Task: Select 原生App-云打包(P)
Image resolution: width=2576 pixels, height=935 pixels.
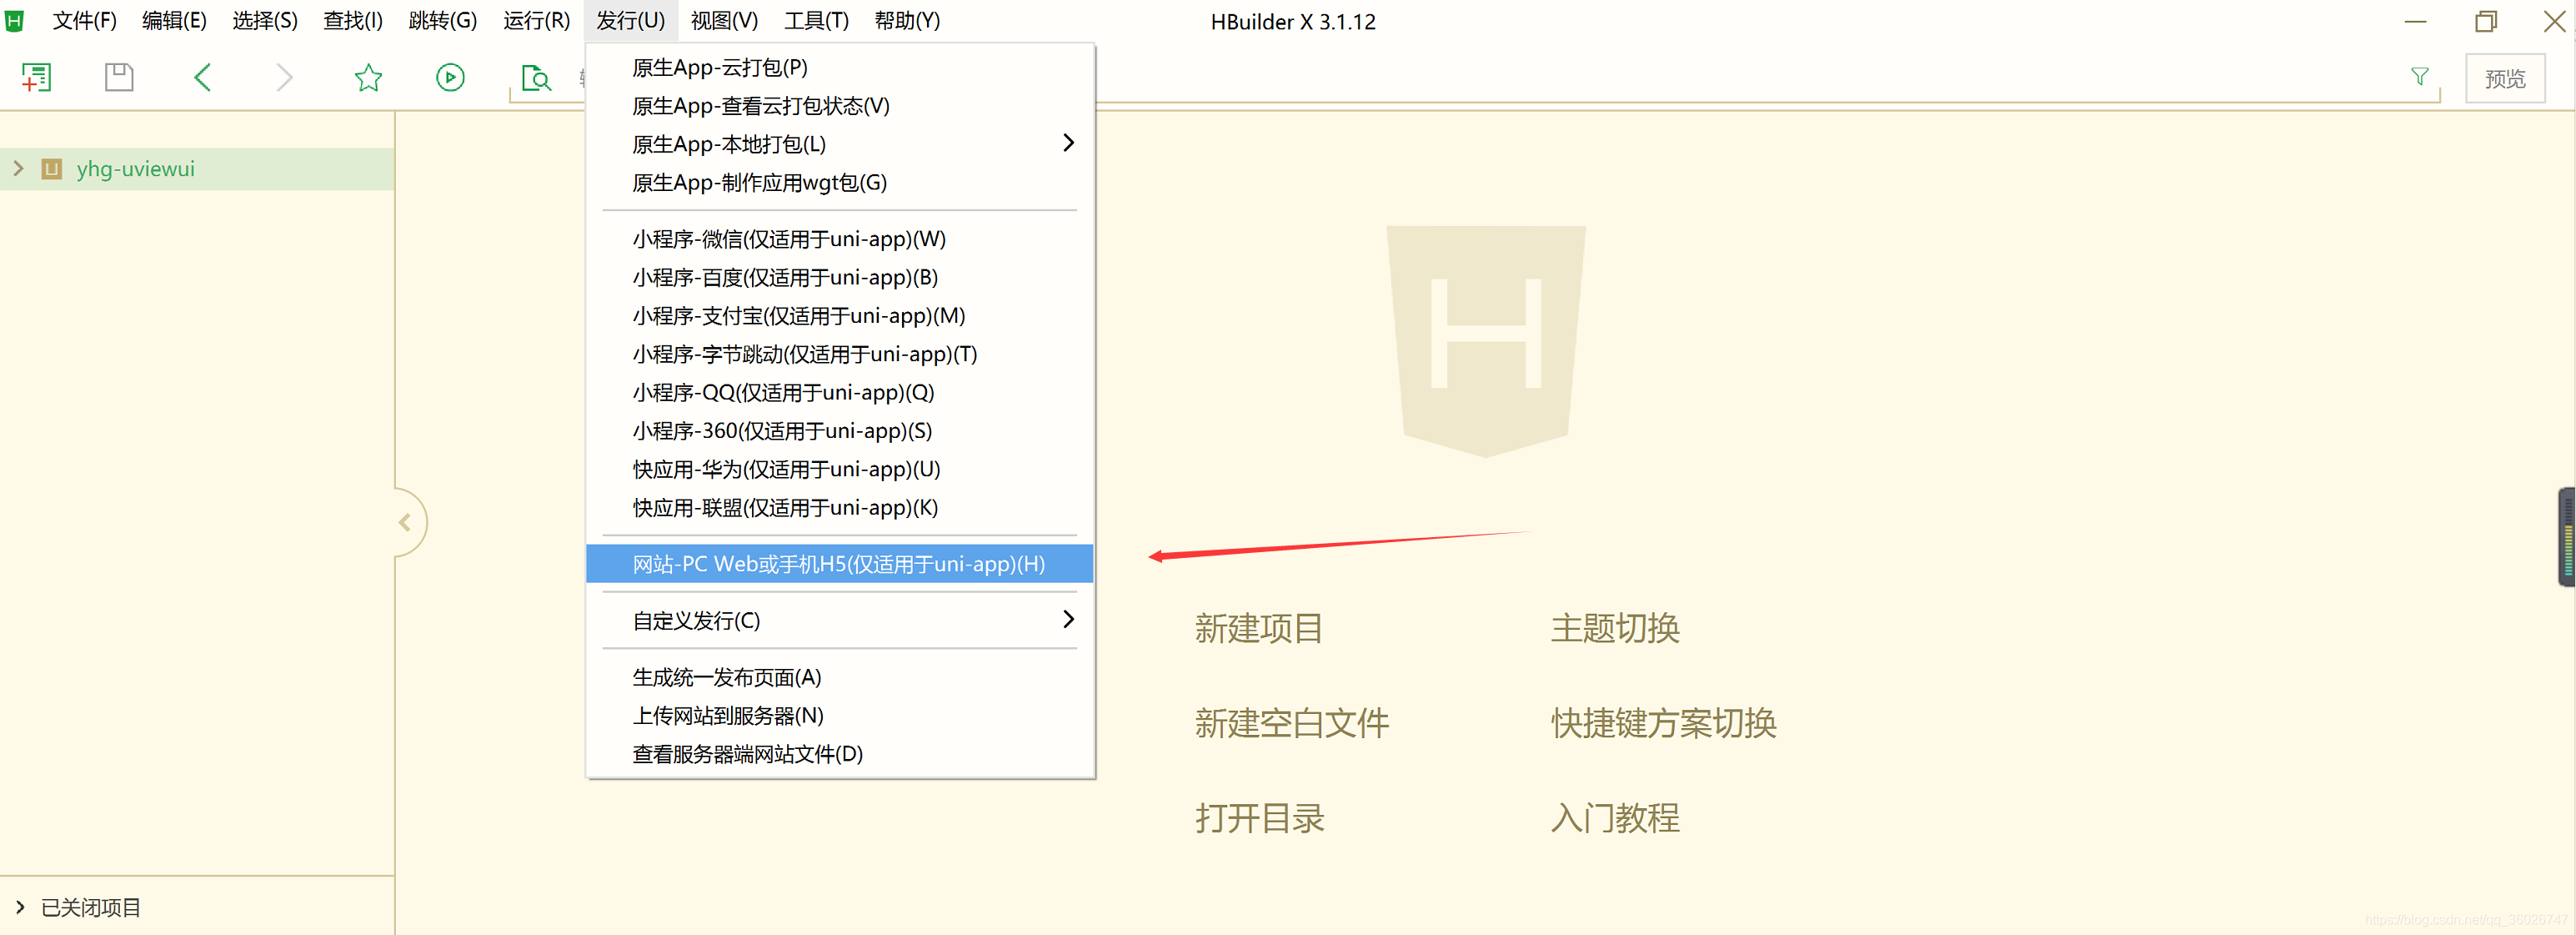Action: pyautogui.click(x=839, y=67)
